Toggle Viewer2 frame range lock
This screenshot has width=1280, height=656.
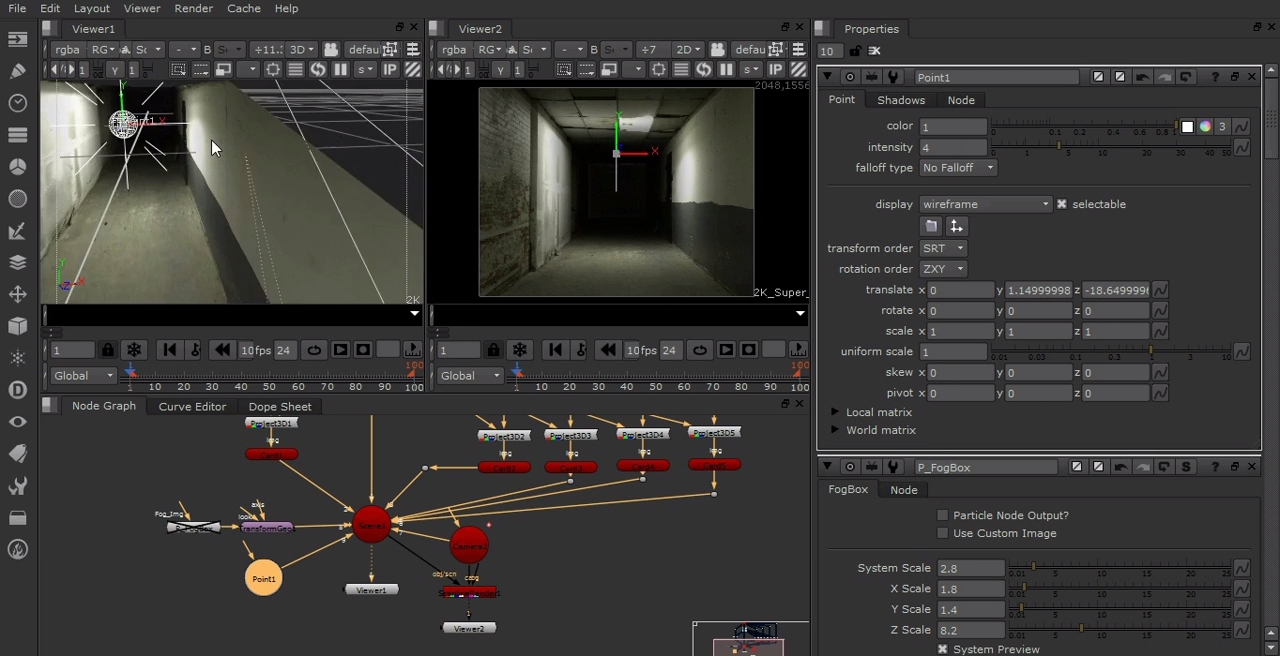(493, 350)
